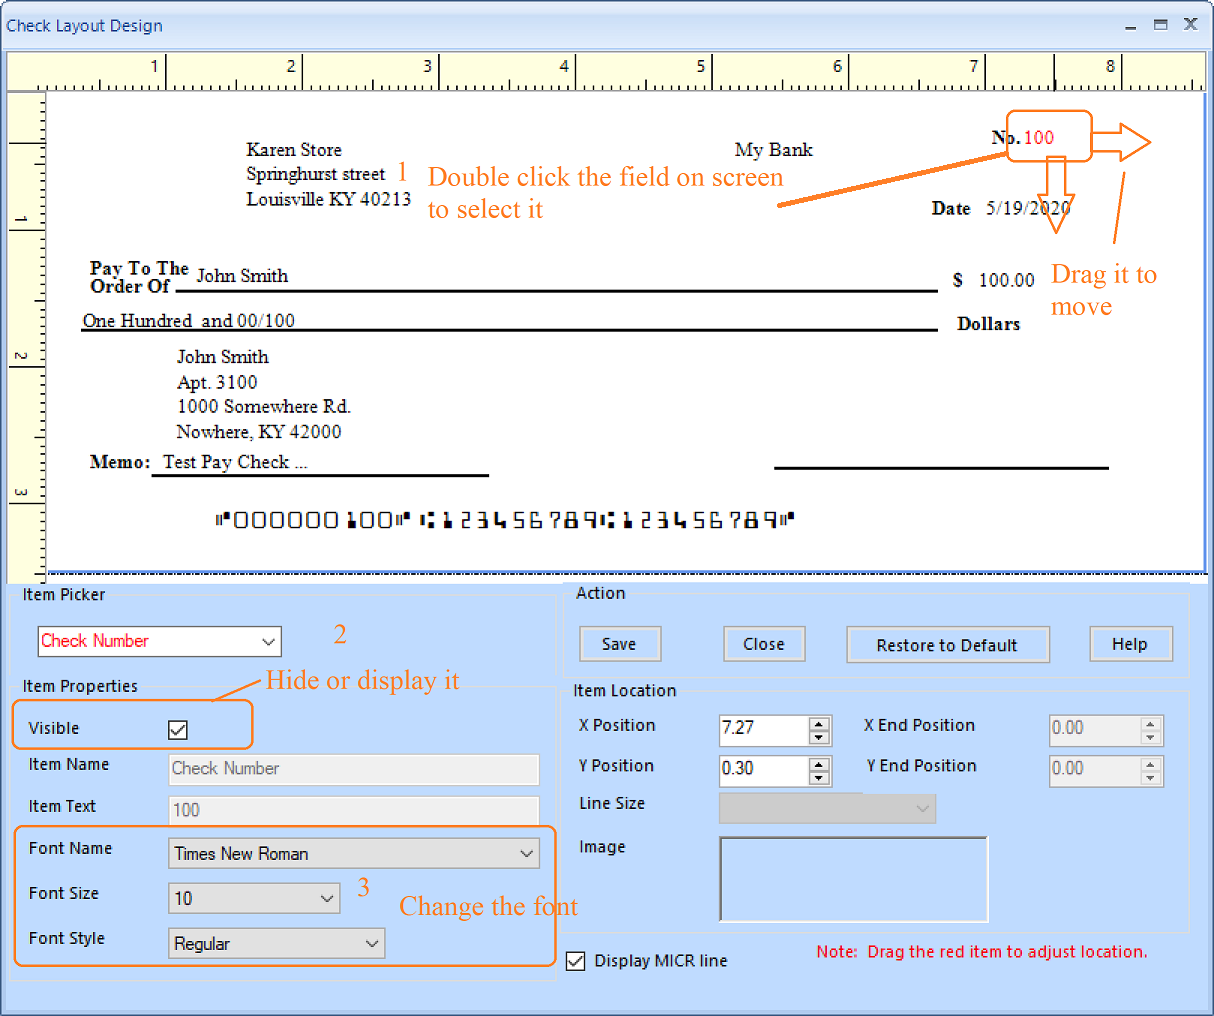
Task: Open the Font Size dropdown
Action: click(x=326, y=899)
